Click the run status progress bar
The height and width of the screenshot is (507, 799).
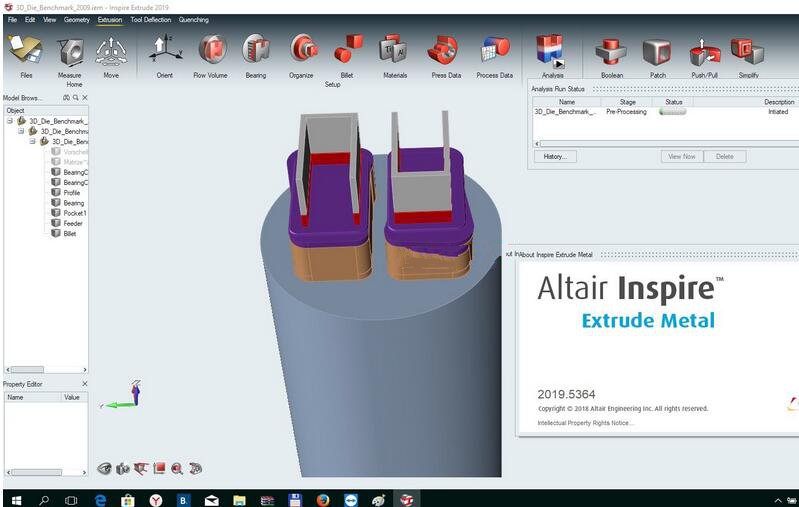(x=673, y=112)
